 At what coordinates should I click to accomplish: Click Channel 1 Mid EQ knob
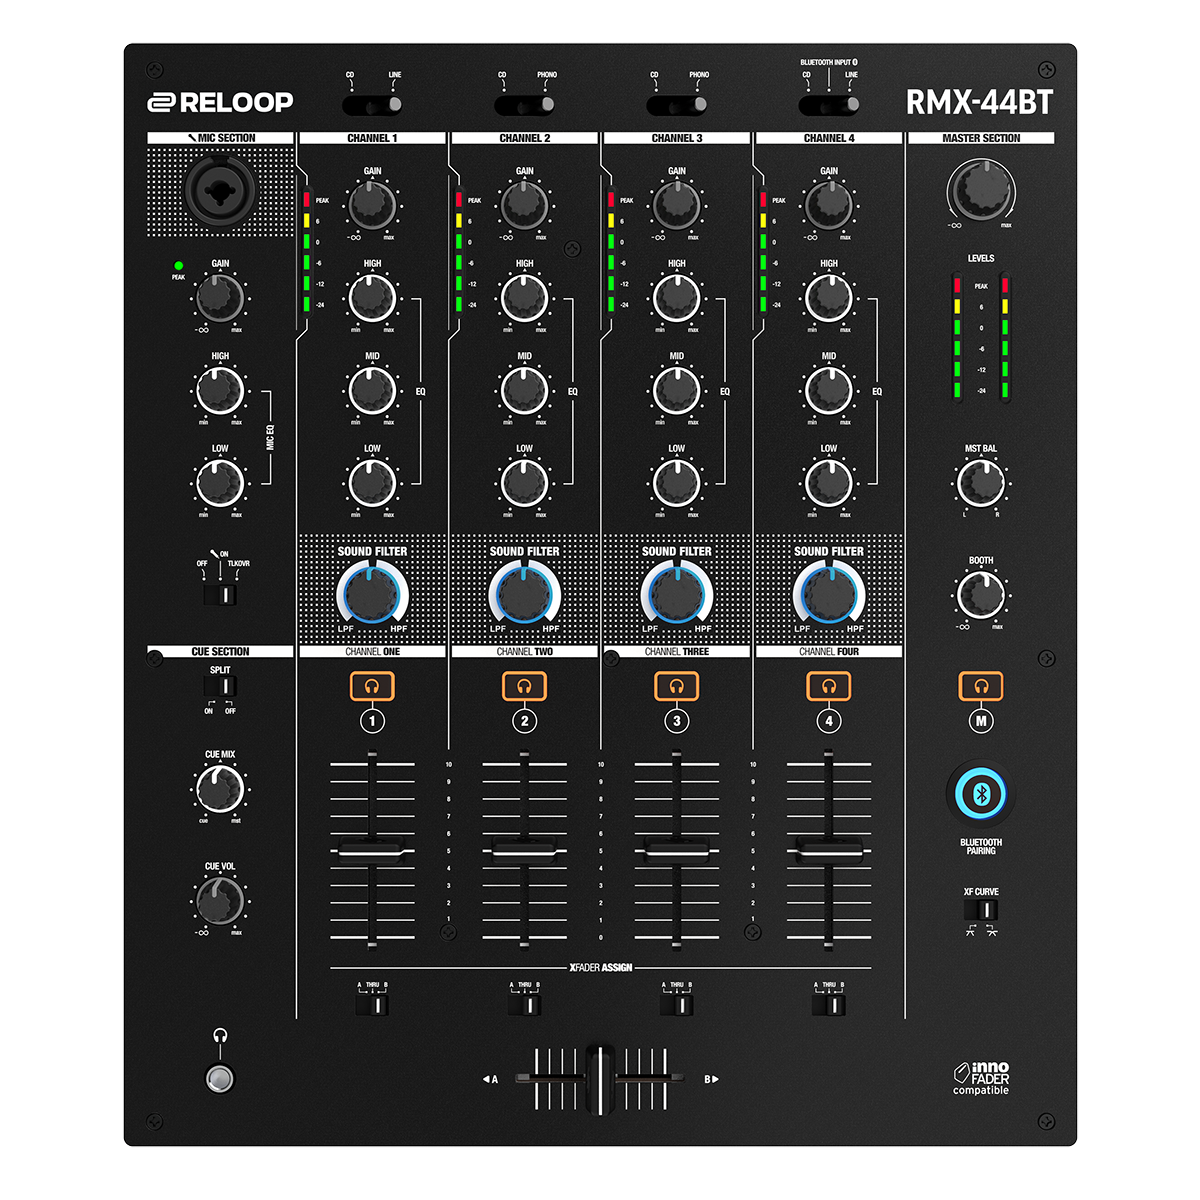click(372, 391)
